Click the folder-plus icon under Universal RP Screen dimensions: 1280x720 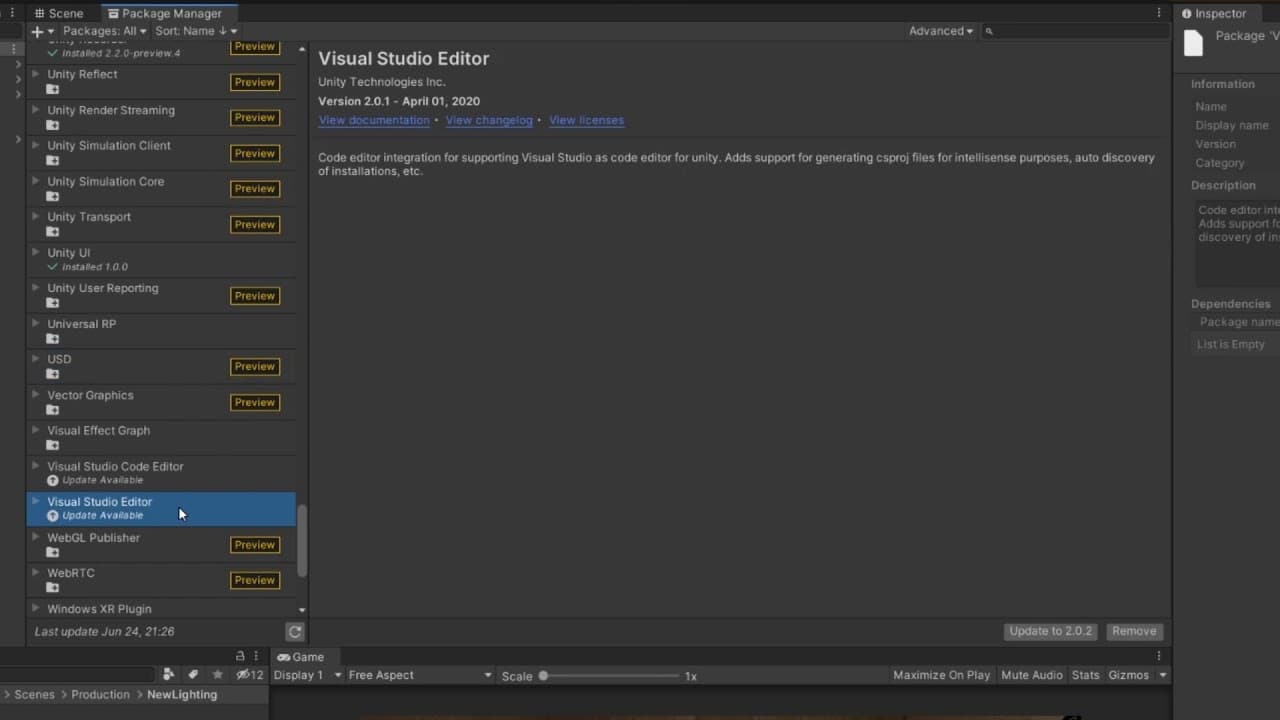pyautogui.click(x=53, y=339)
